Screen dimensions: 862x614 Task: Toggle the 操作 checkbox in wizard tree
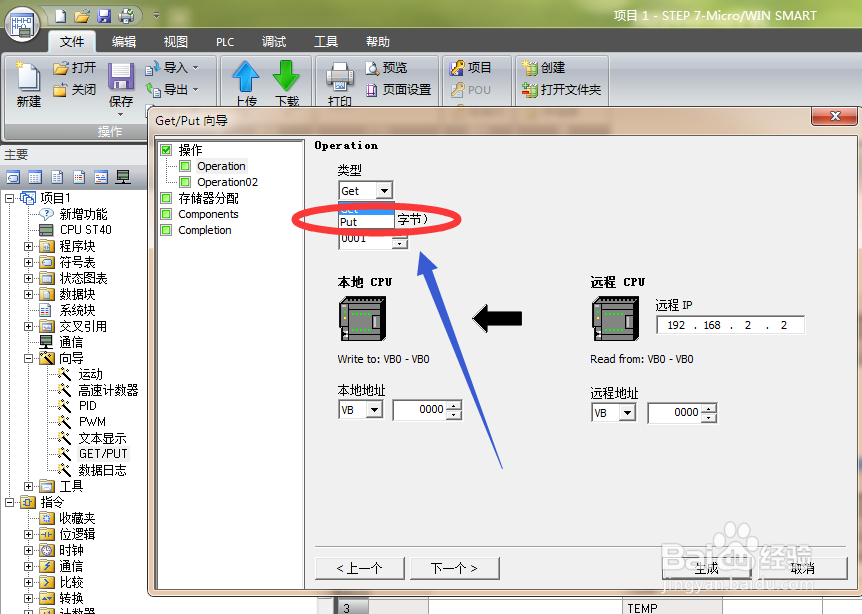[166, 150]
